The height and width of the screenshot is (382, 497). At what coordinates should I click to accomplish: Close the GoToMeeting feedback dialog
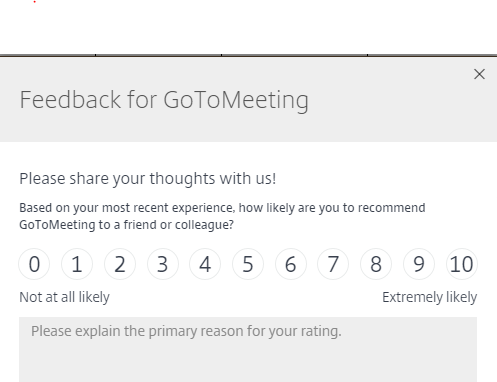479,74
